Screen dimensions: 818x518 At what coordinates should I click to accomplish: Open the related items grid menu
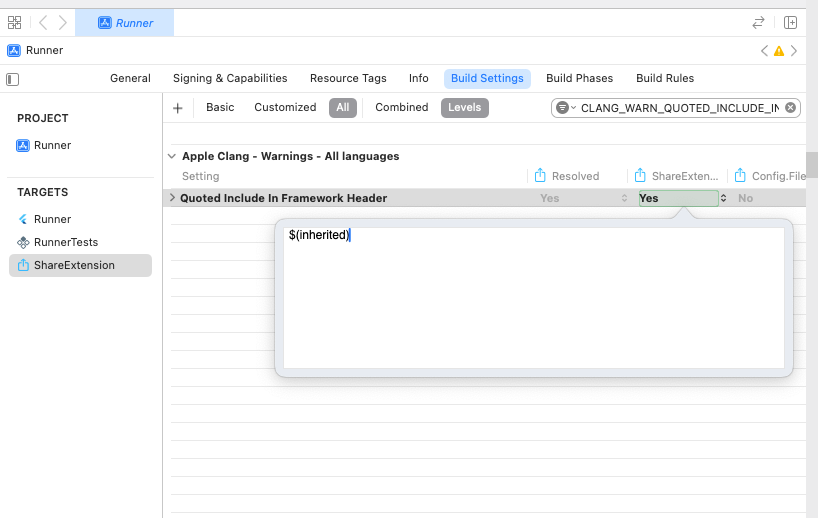coord(15,22)
